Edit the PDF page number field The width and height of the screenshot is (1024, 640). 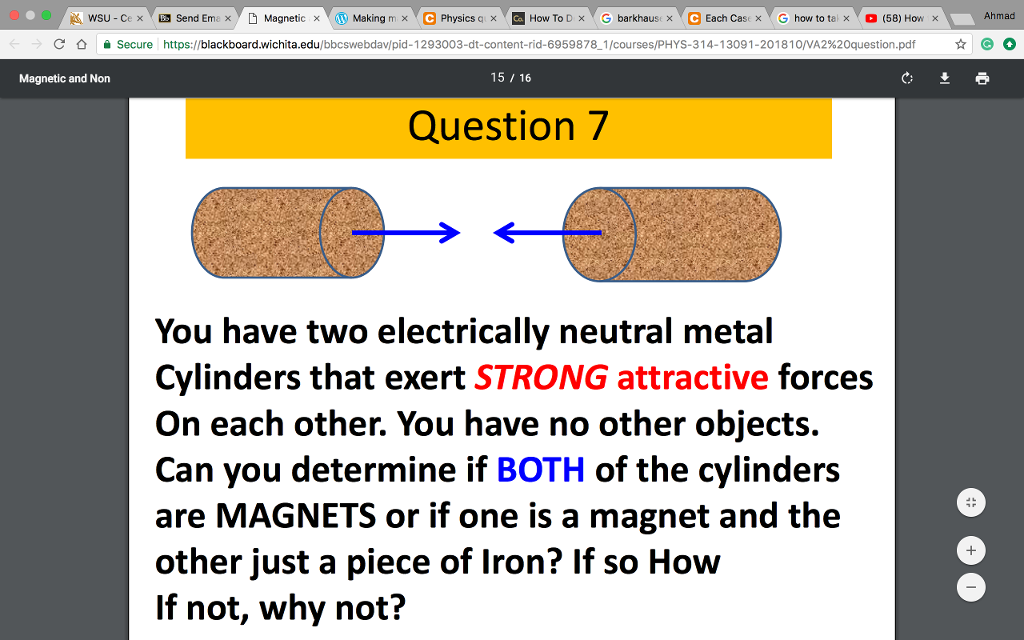[x=497, y=78]
